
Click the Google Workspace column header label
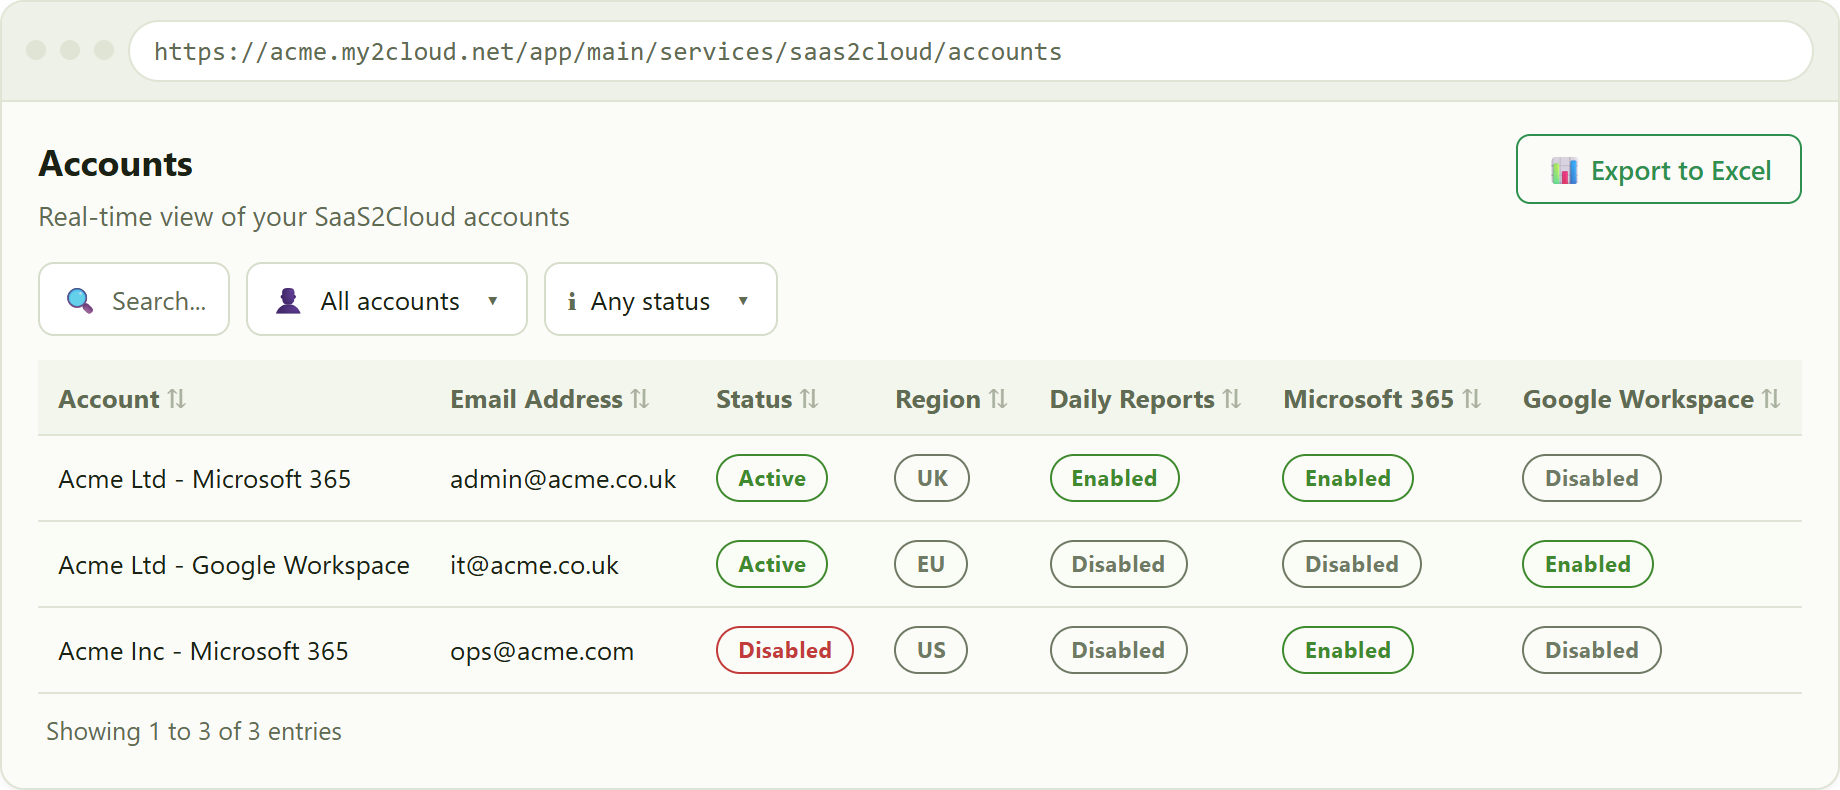[x=1638, y=400]
